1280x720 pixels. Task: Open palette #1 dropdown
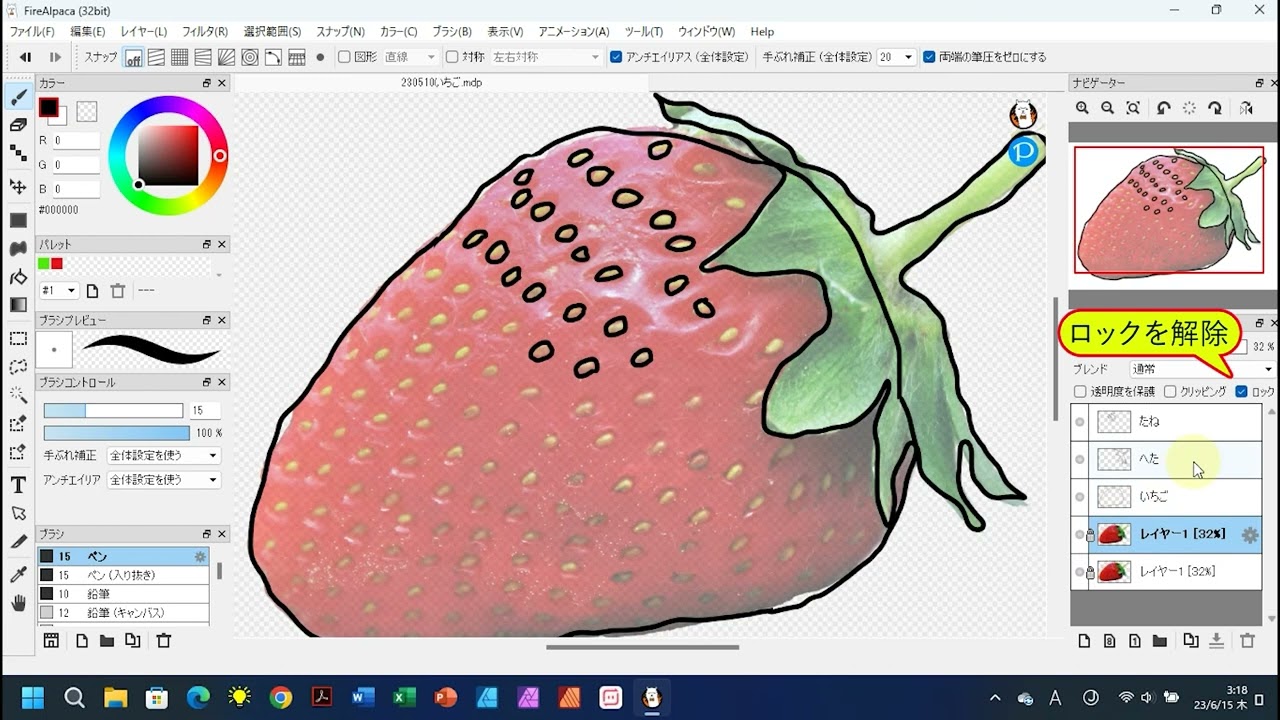59,291
